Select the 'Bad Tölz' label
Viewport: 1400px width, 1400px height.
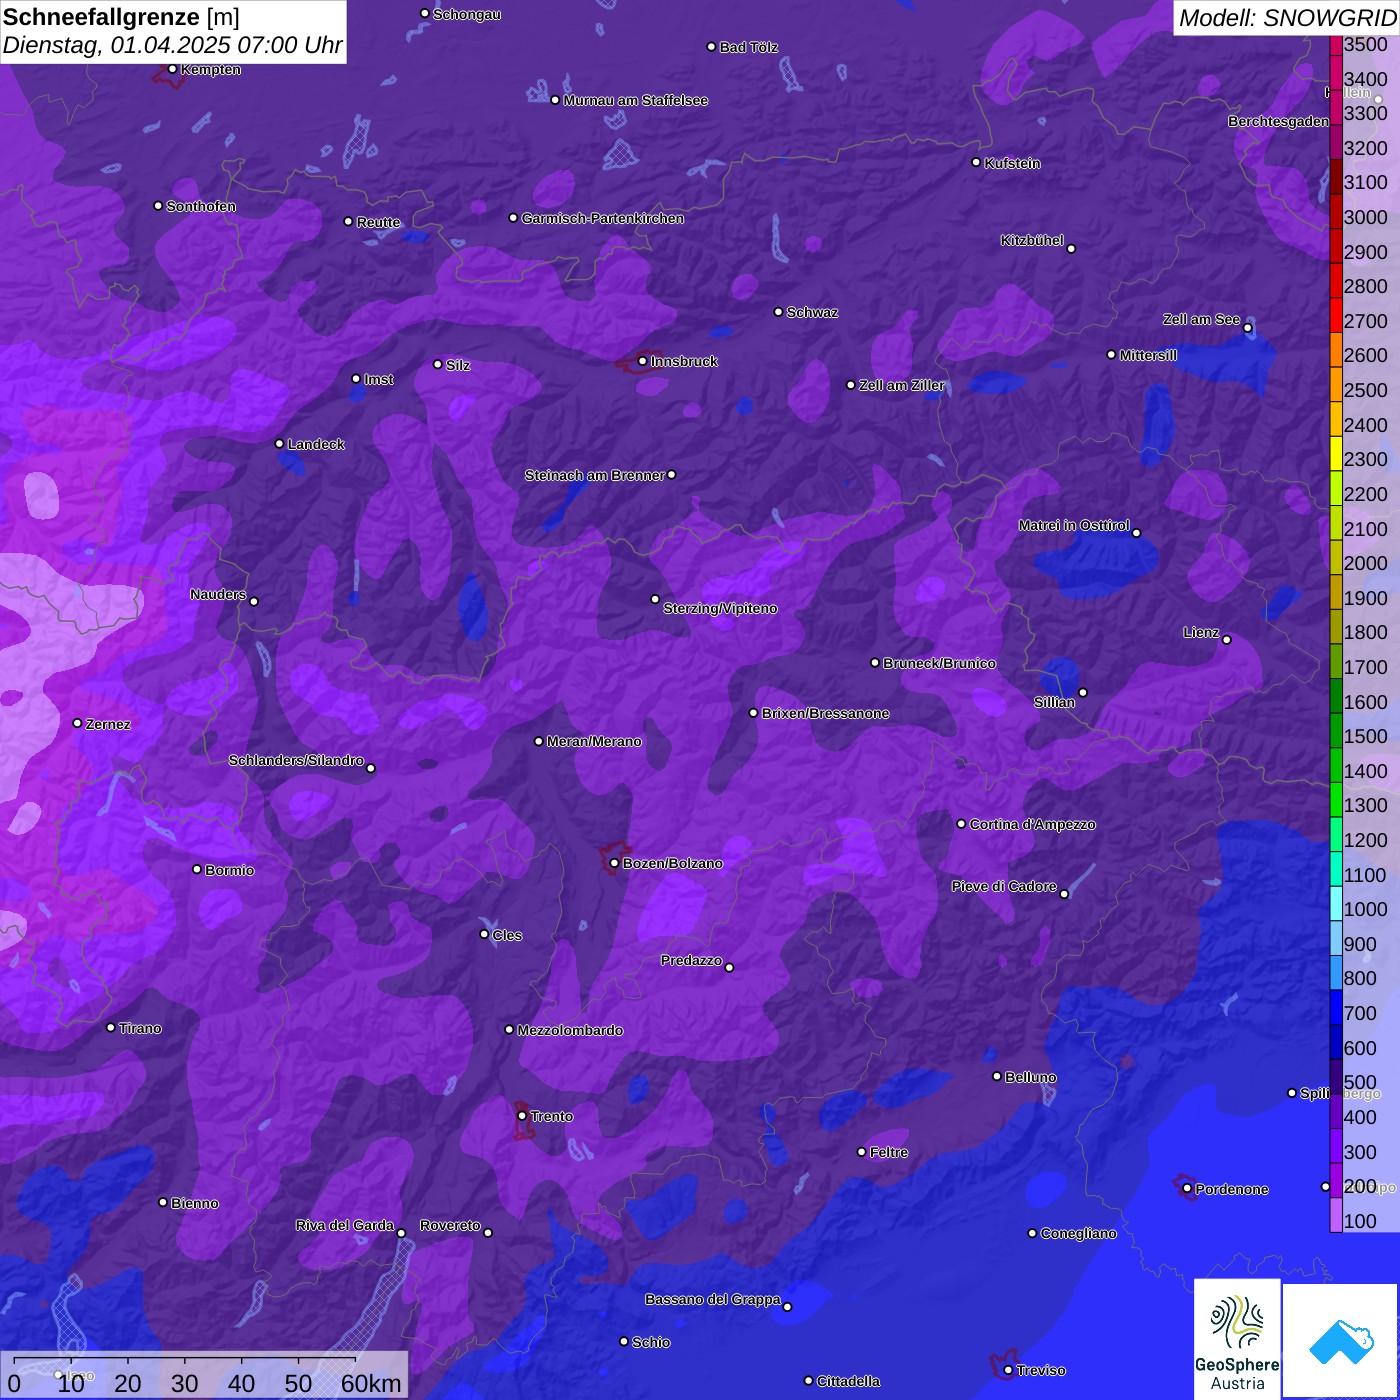[x=749, y=47]
